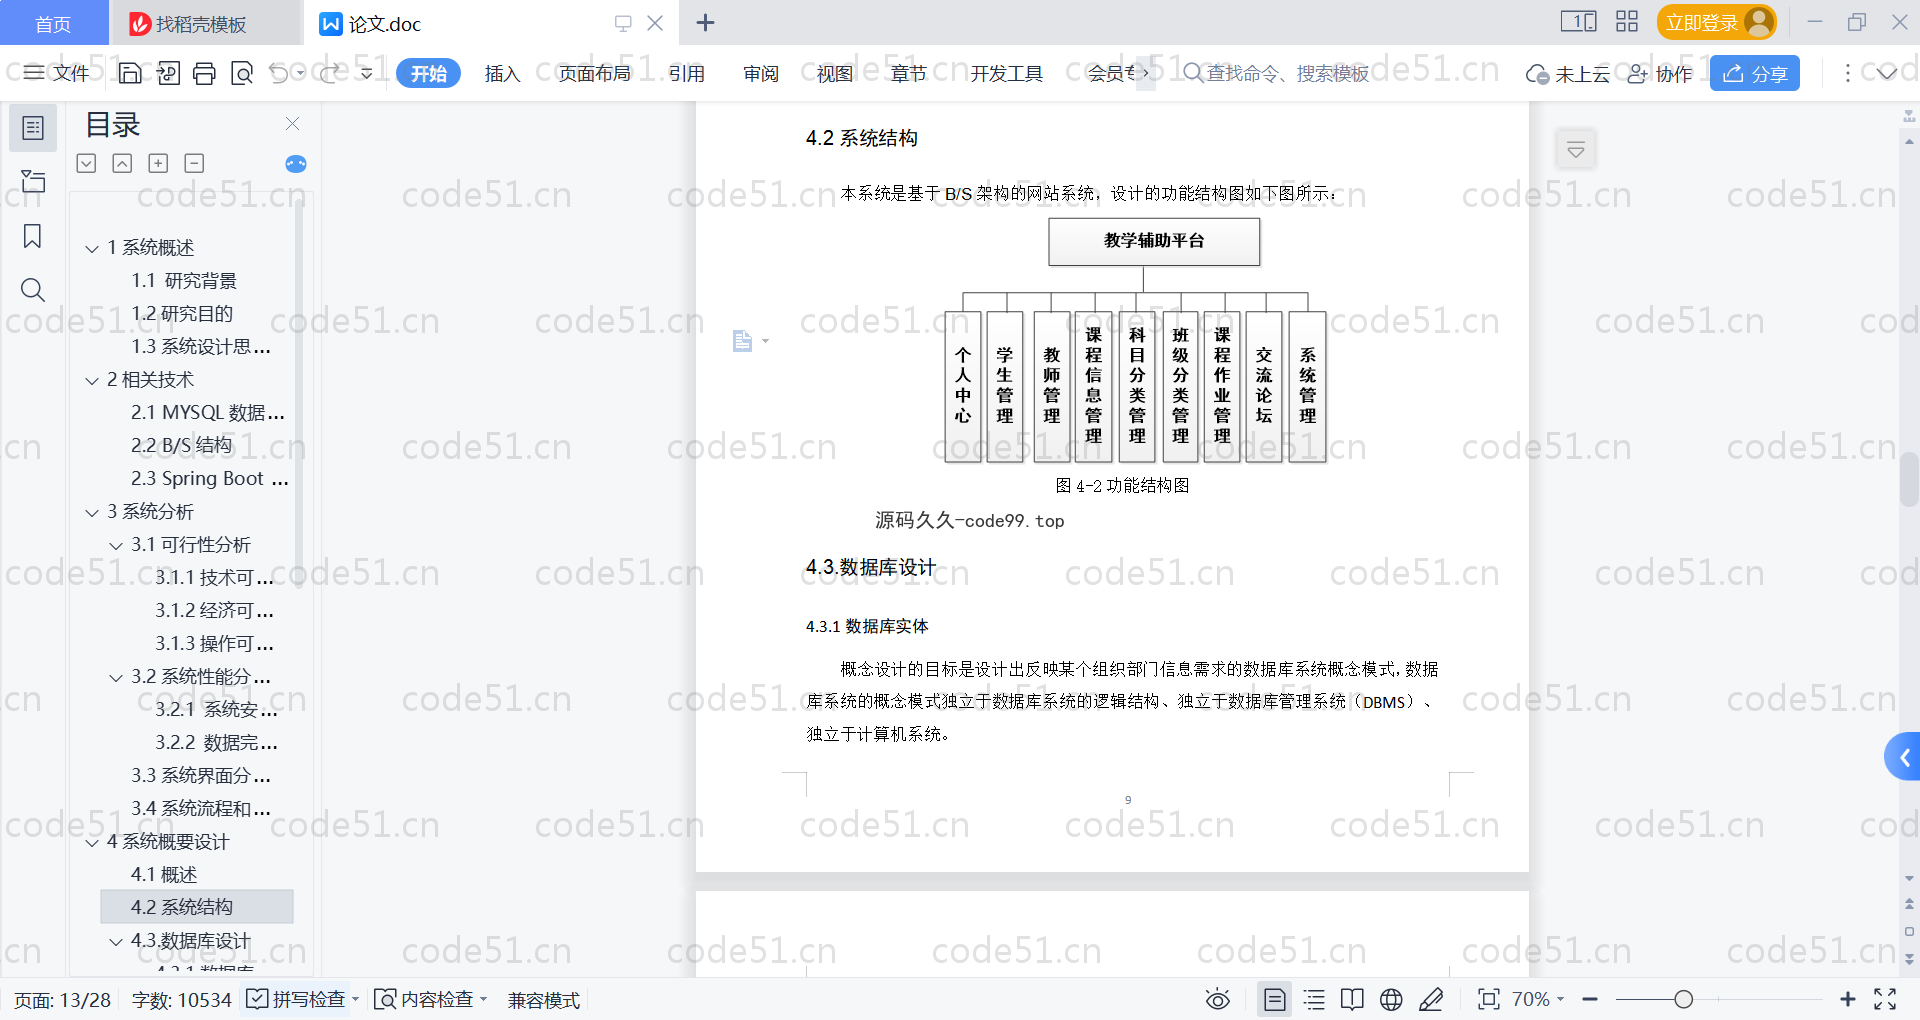Collapse all outline levels minus icon
1920x1020 pixels.
click(x=194, y=163)
